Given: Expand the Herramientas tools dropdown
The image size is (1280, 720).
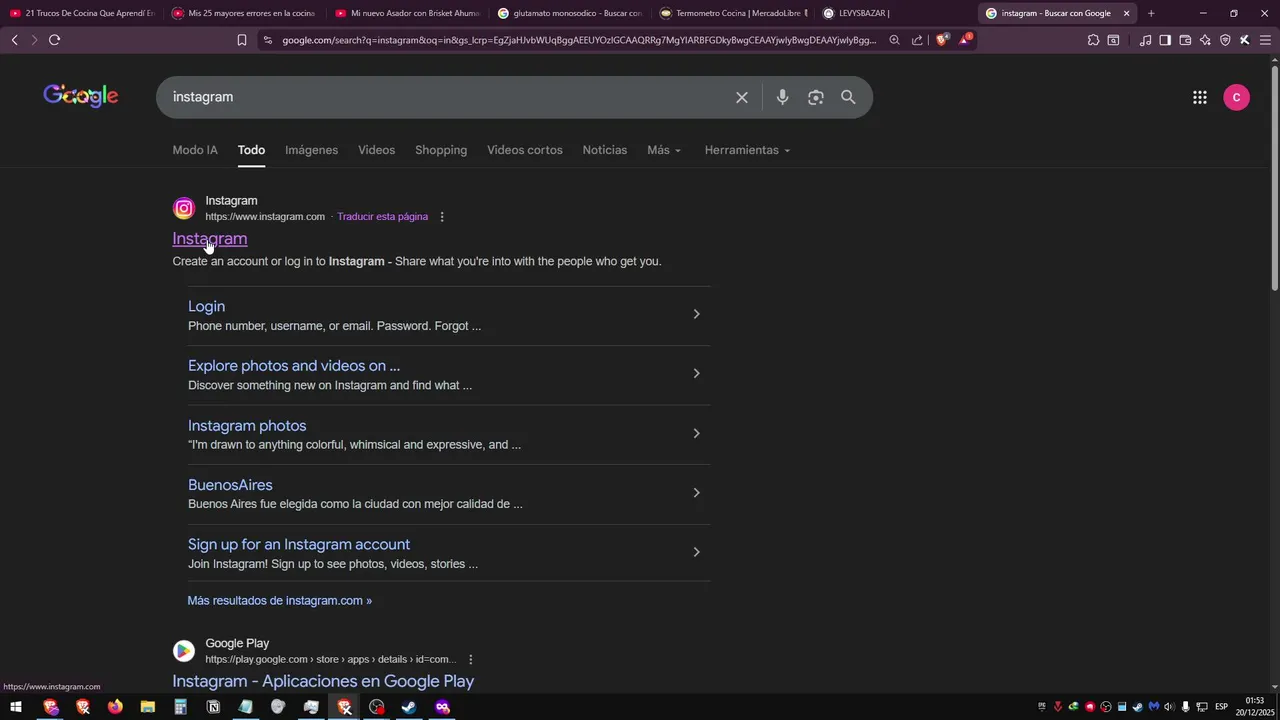Looking at the screenshot, I should point(747,150).
